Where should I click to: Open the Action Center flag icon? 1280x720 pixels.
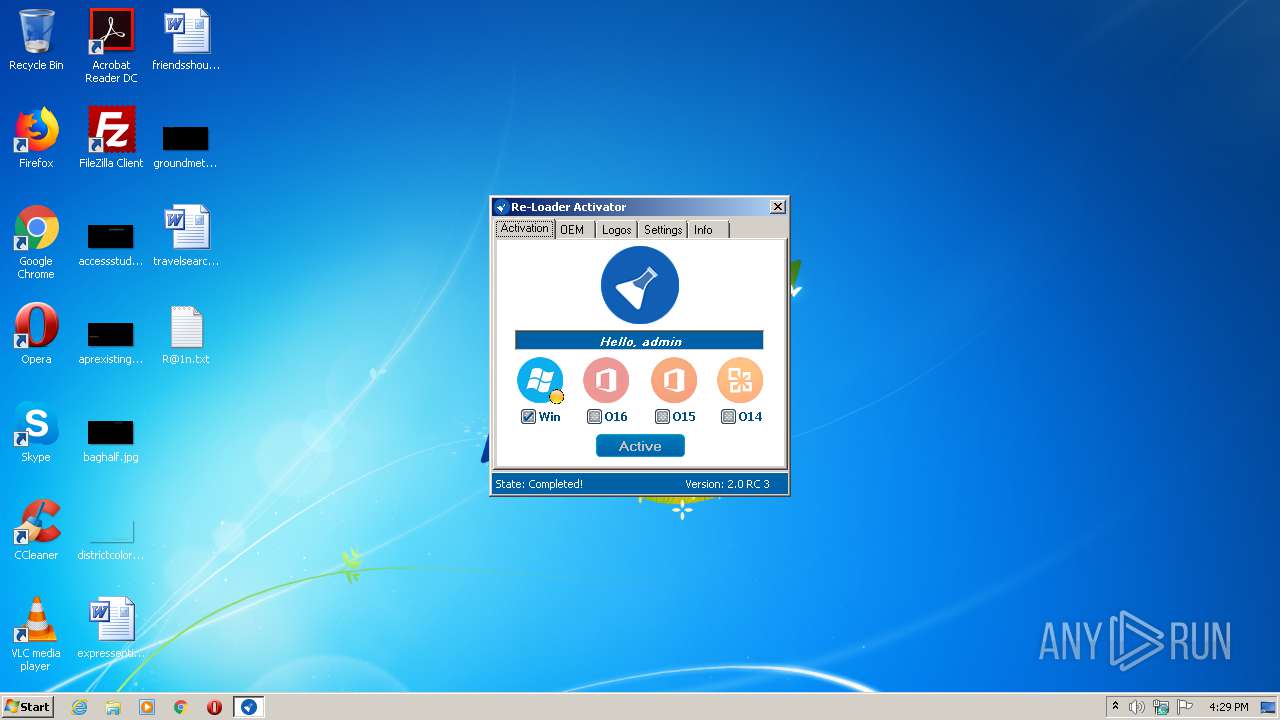[x=1185, y=707]
